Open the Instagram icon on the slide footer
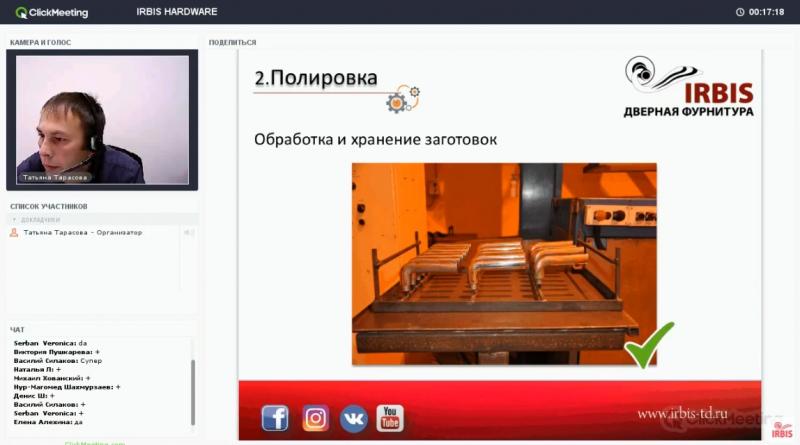 [x=315, y=418]
